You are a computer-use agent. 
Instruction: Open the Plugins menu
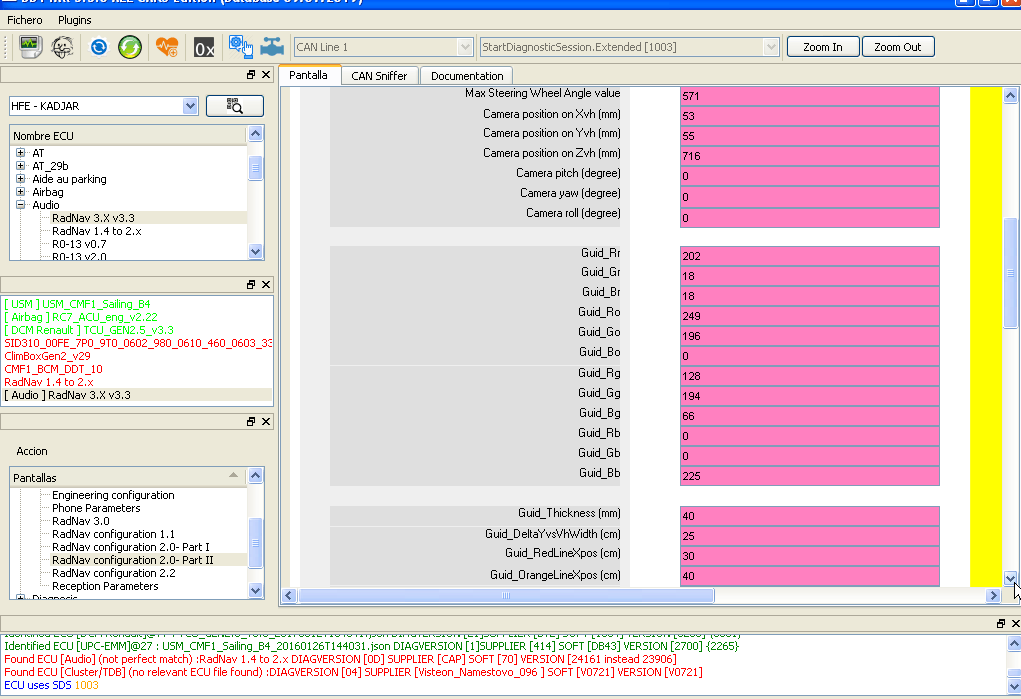pyautogui.click(x=75, y=20)
